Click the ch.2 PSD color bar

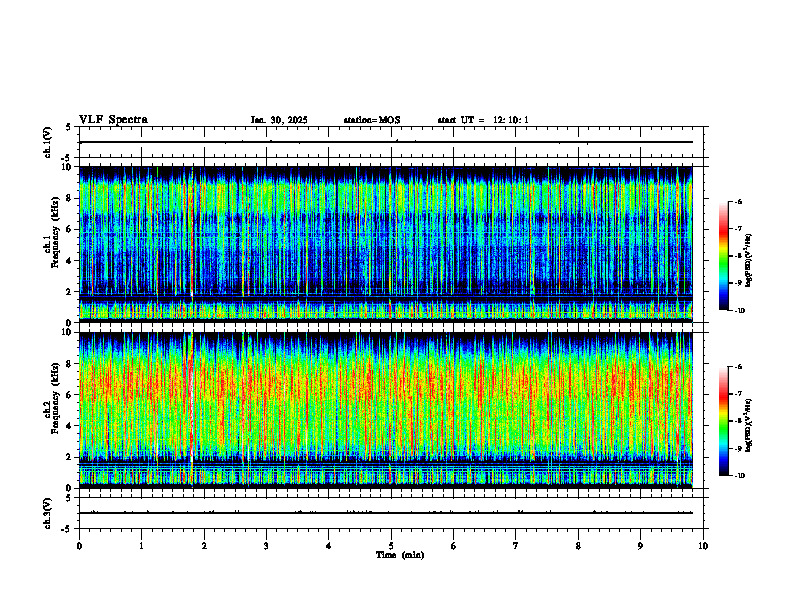(x=724, y=421)
